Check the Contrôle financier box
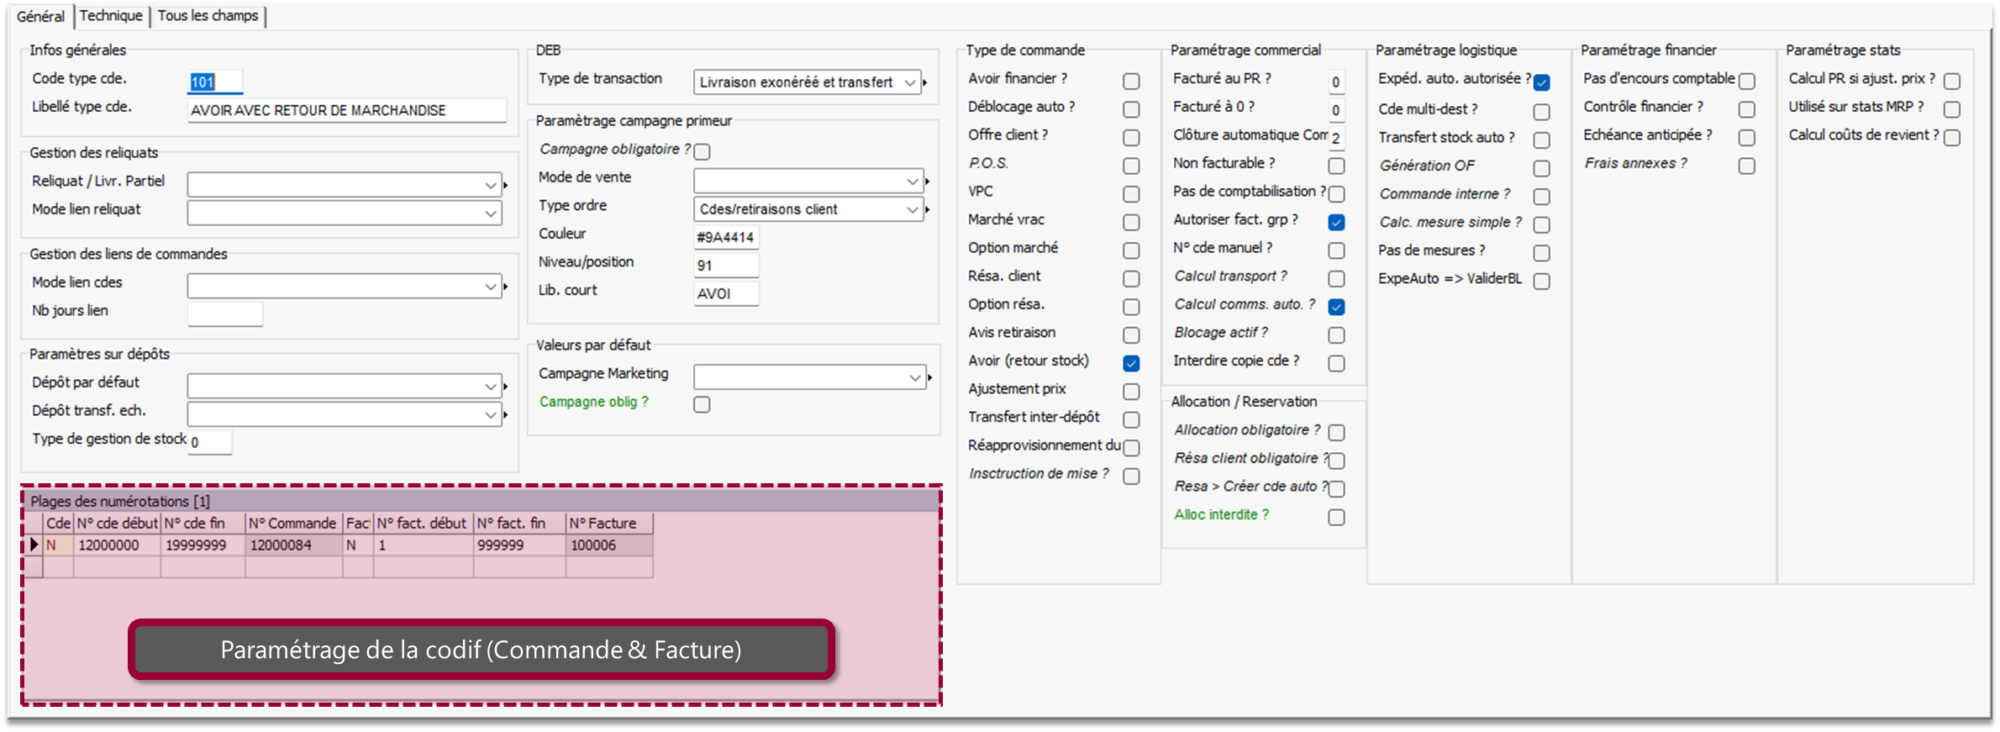The image size is (2000, 732). pos(1747,109)
